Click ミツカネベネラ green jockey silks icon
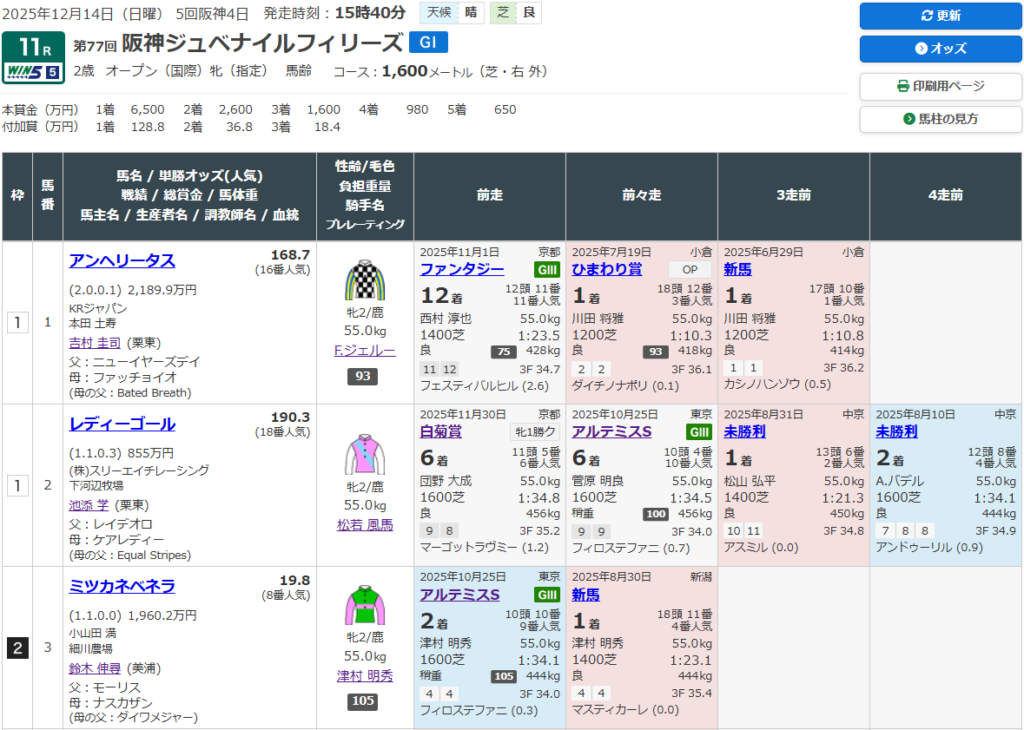The width and height of the screenshot is (1024, 730). tap(365, 606)
